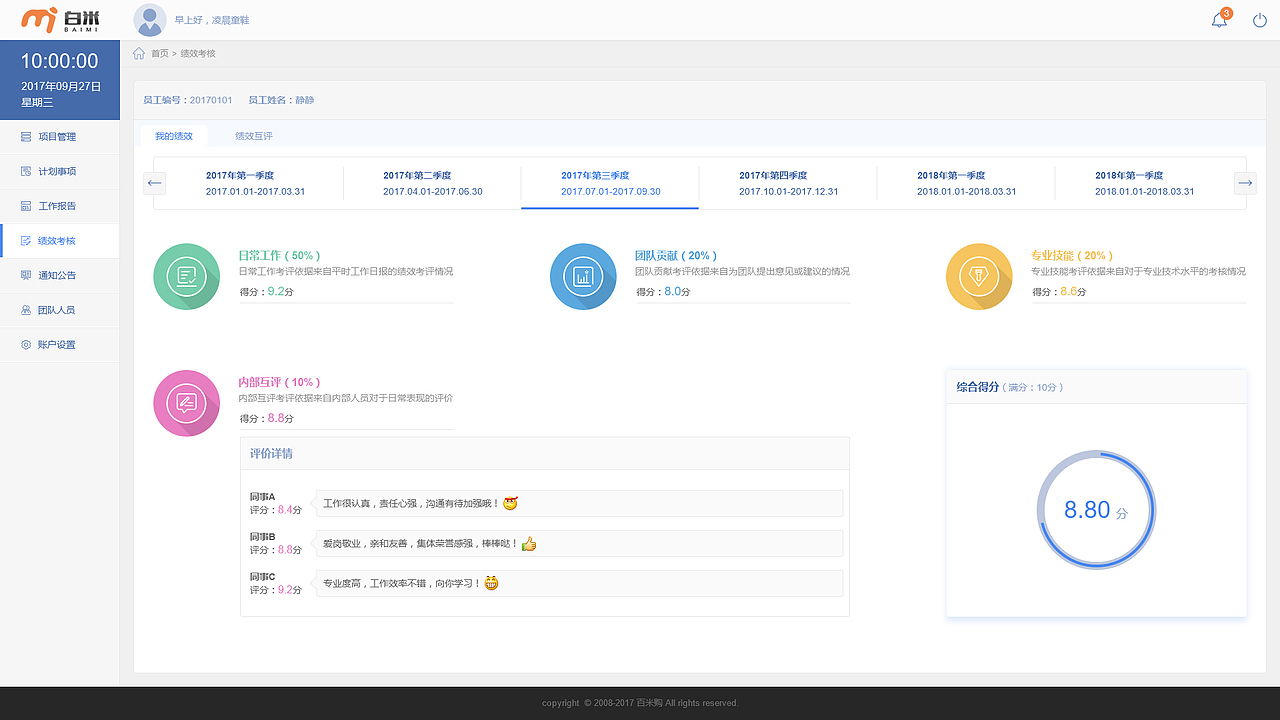Image resolution: width=1280 pixels, height=720 pixels.
Task: Click 日常工作 score 9.2分
Action: click(279, 292)
